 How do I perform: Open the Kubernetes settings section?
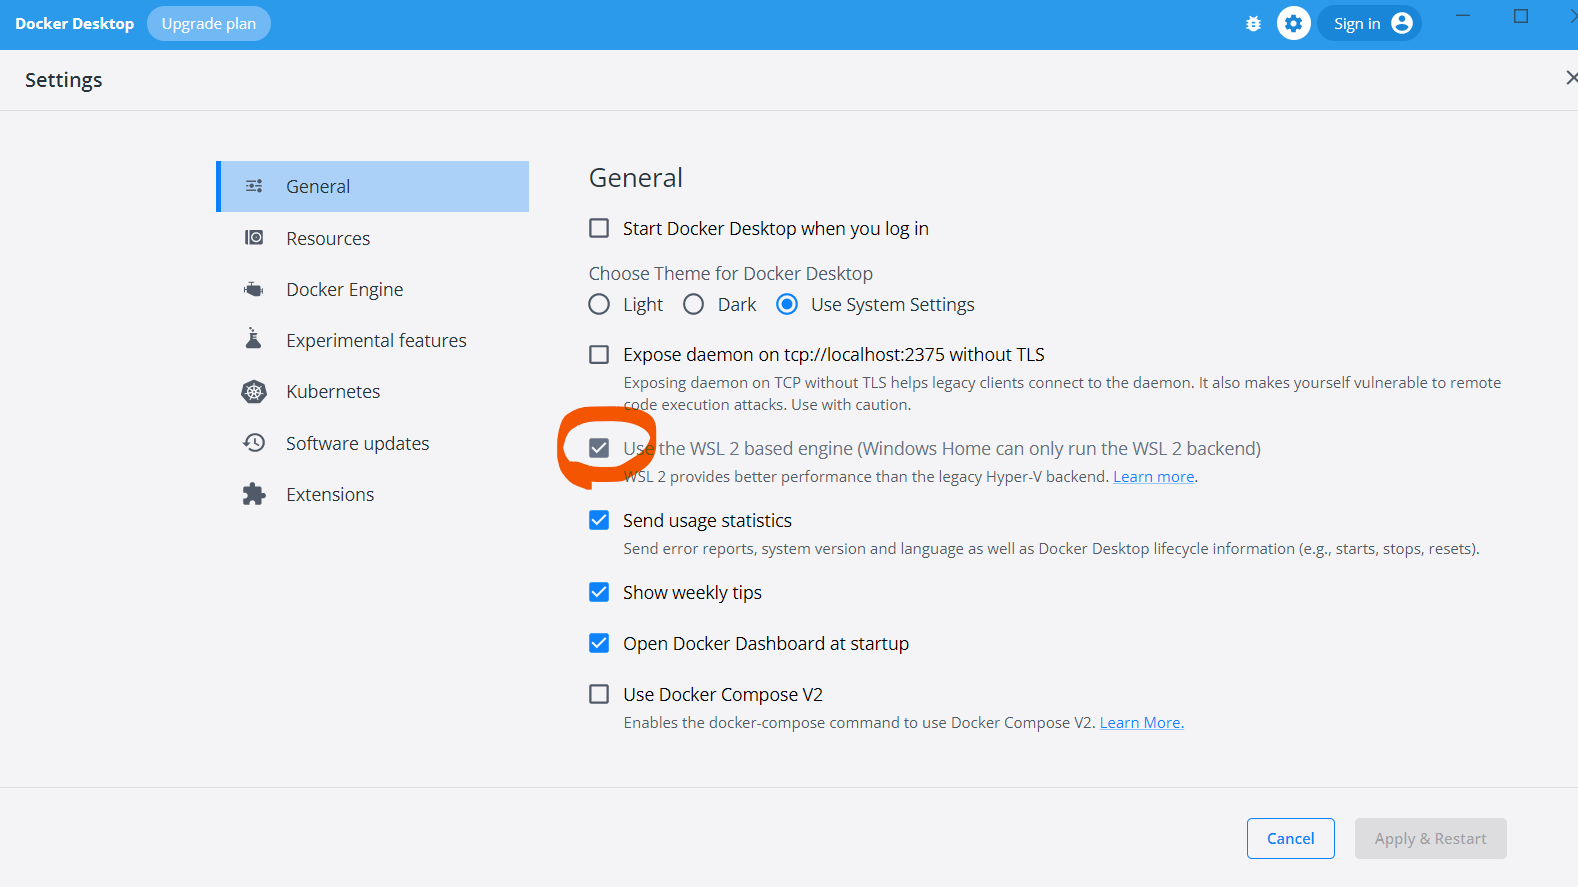(x=373, y=392)
